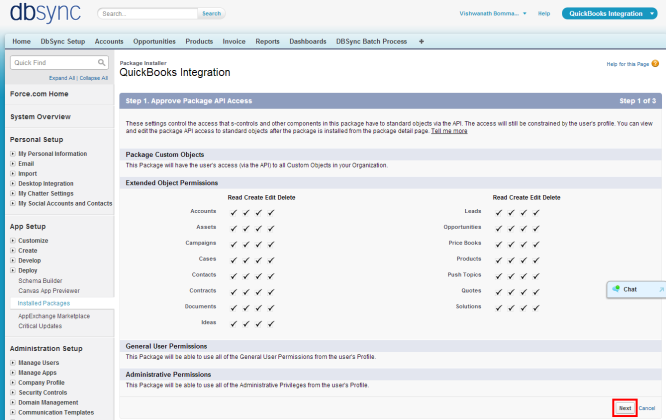The image size is (666, 420).
Task: Click the magnifier icon in Quick Find
Action: (102, 62)
